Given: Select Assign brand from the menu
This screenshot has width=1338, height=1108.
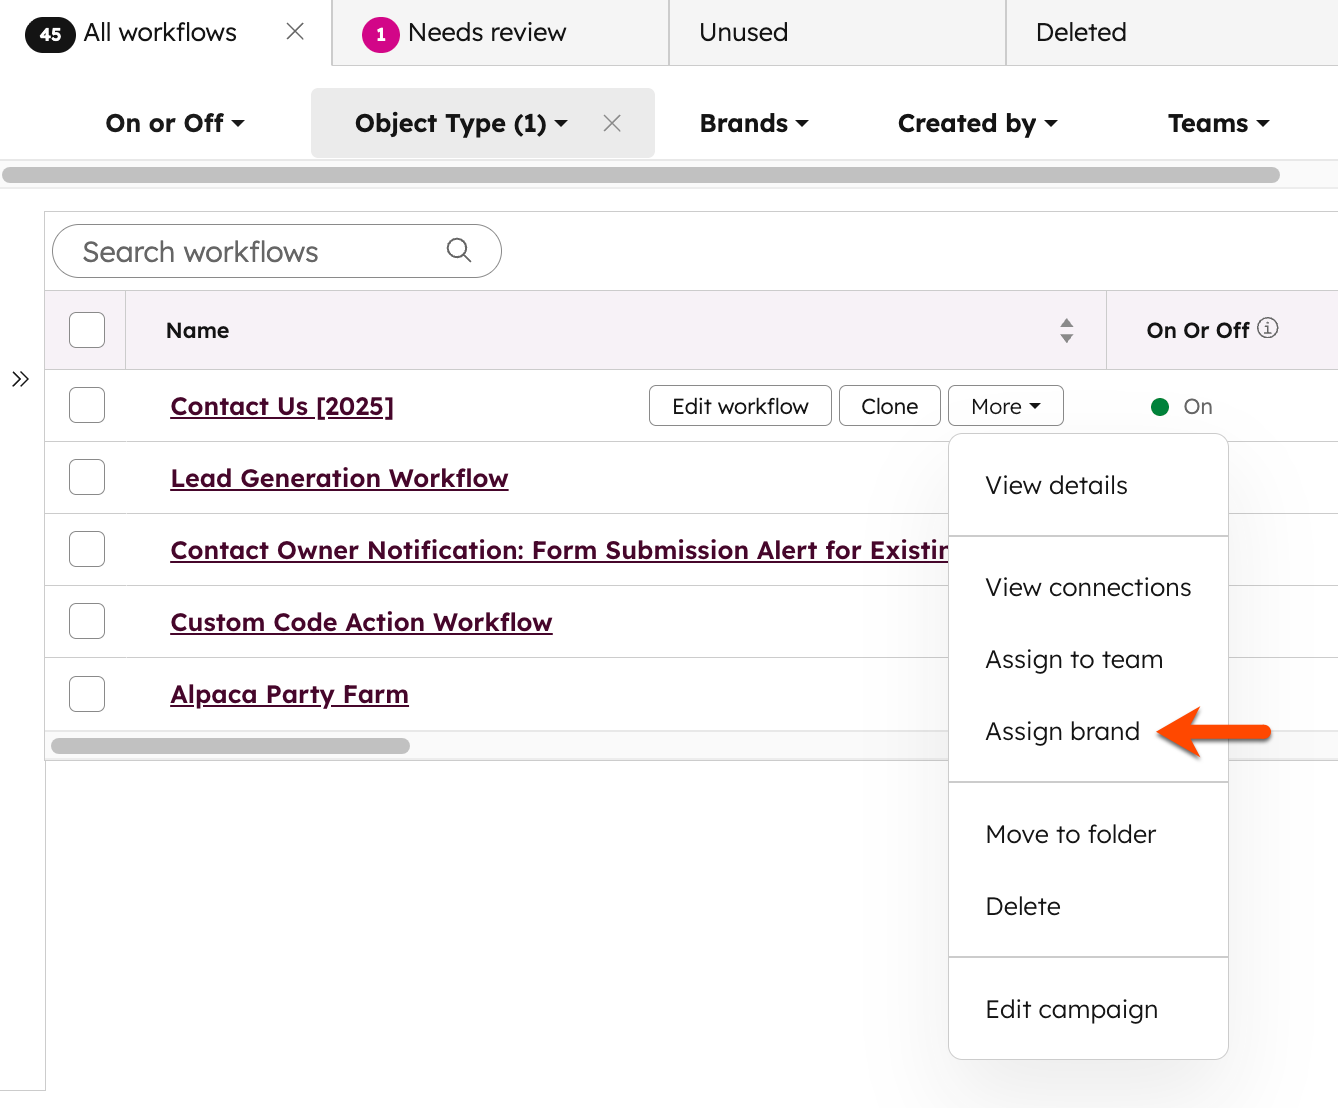Looking at the screenshot, I should tap(1062, 731).
